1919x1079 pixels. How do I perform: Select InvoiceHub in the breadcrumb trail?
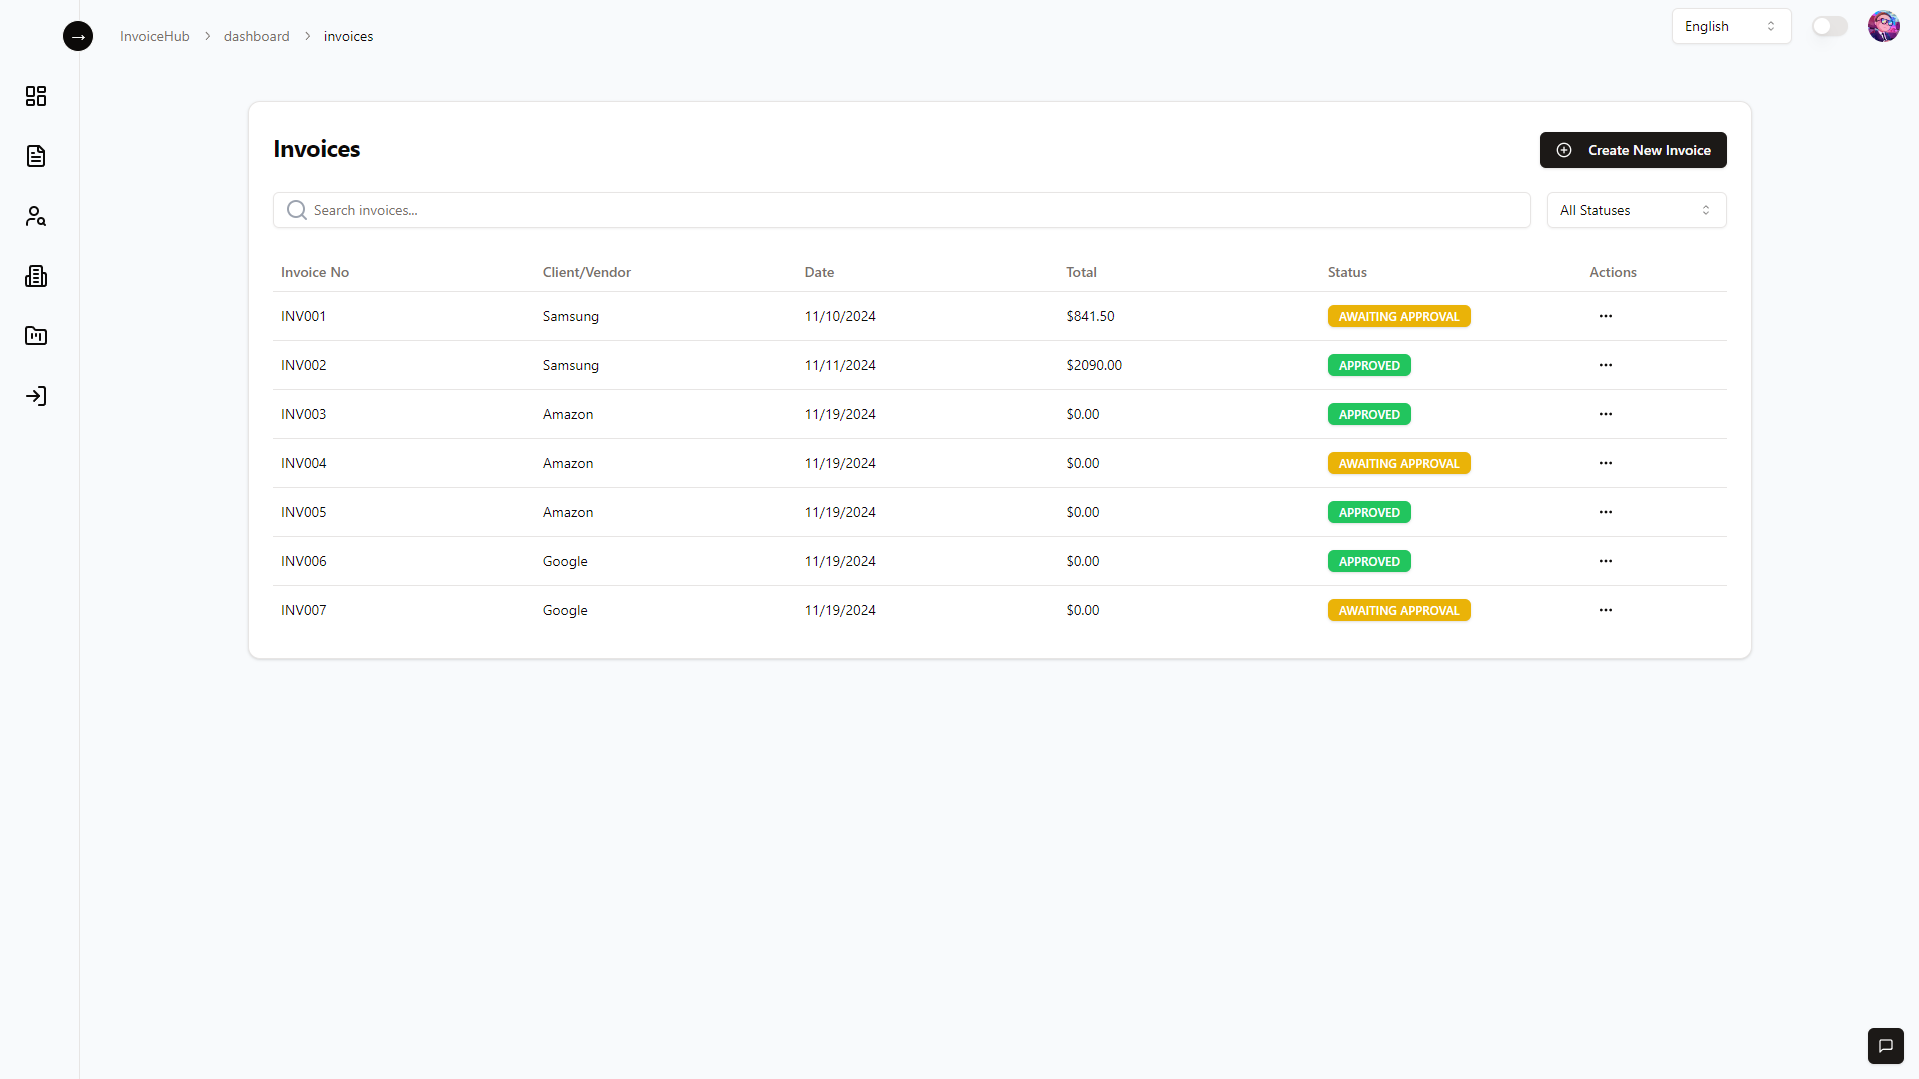(154, 36)
